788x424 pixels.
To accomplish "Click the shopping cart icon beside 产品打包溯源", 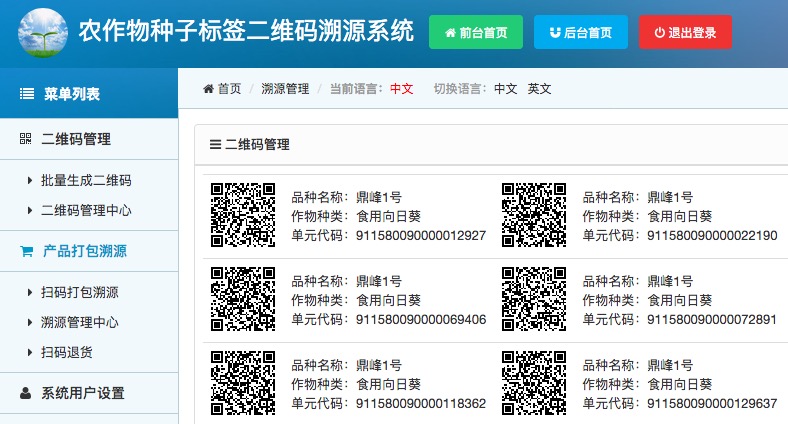I will [26, 251].
